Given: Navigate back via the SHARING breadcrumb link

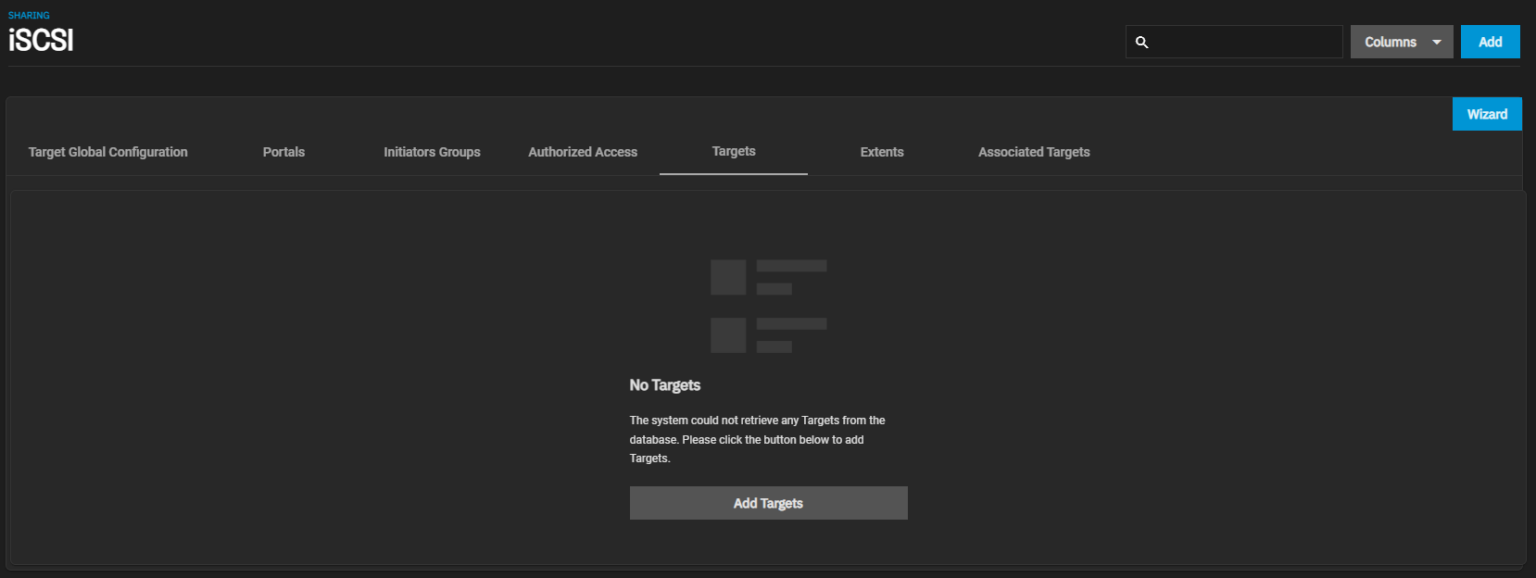Looking at the screenshot, I should coord(28,14).
